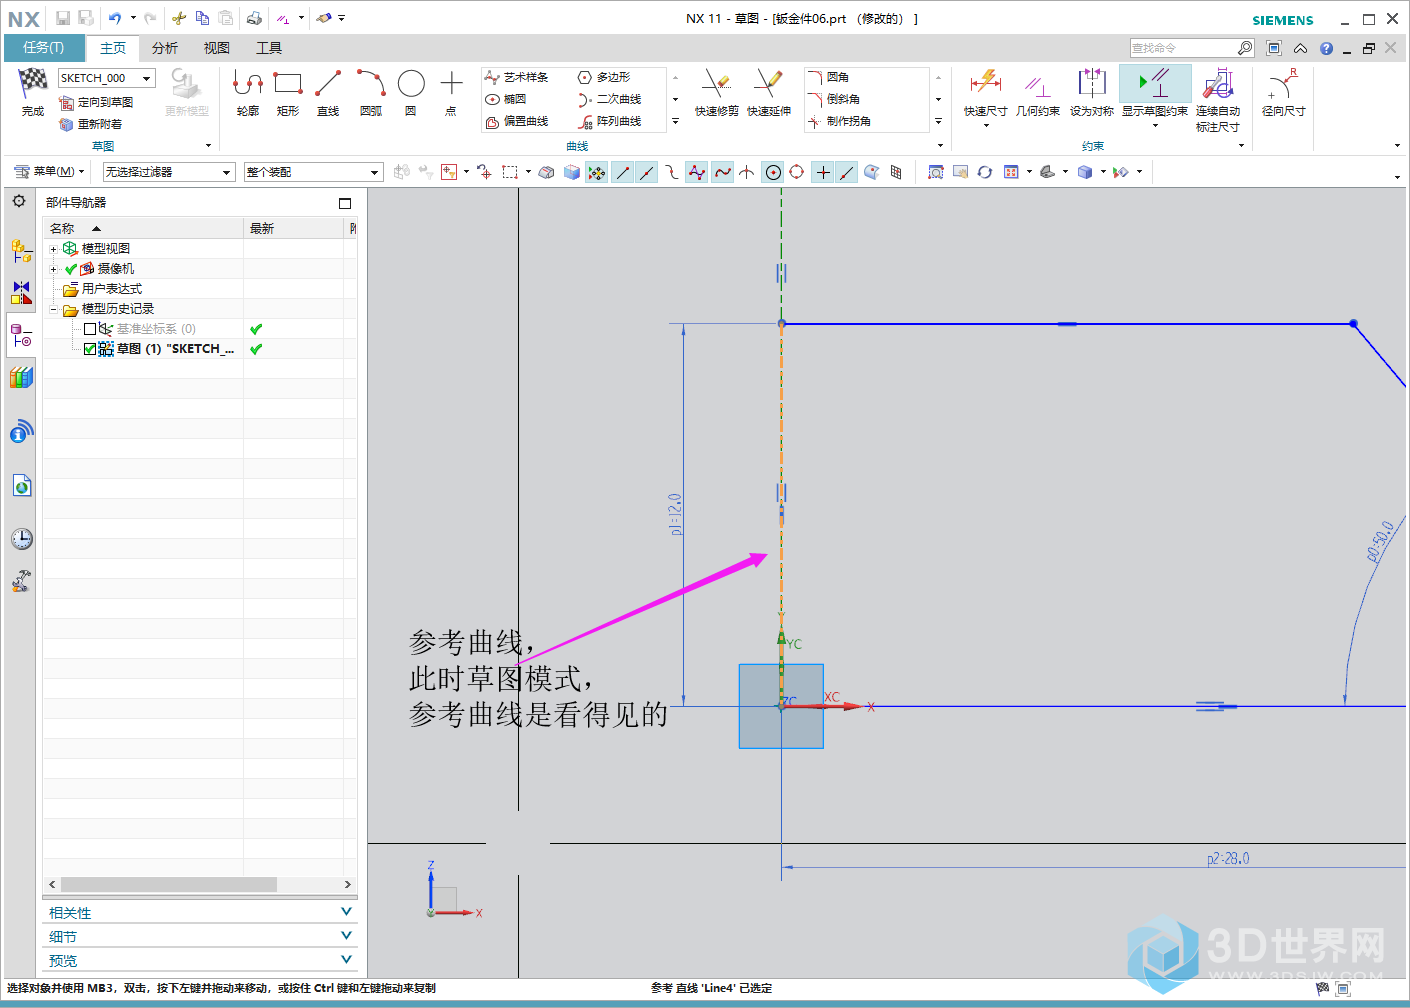Open Geometric Constraints (几何约束) tool
Screen dimensions: 1410x1008
point(1038,93)
